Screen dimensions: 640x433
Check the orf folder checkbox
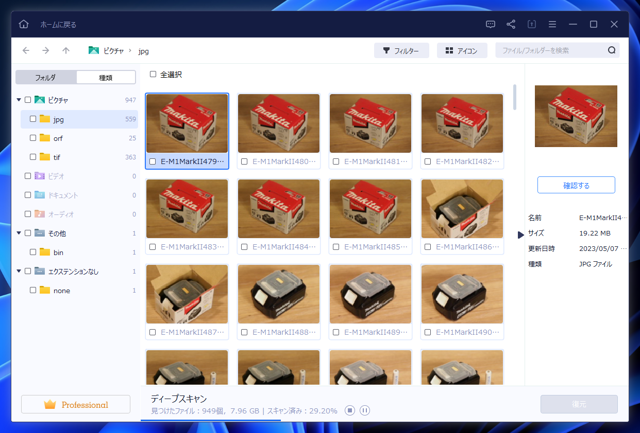pyautogui.click(x=33, y=138)
